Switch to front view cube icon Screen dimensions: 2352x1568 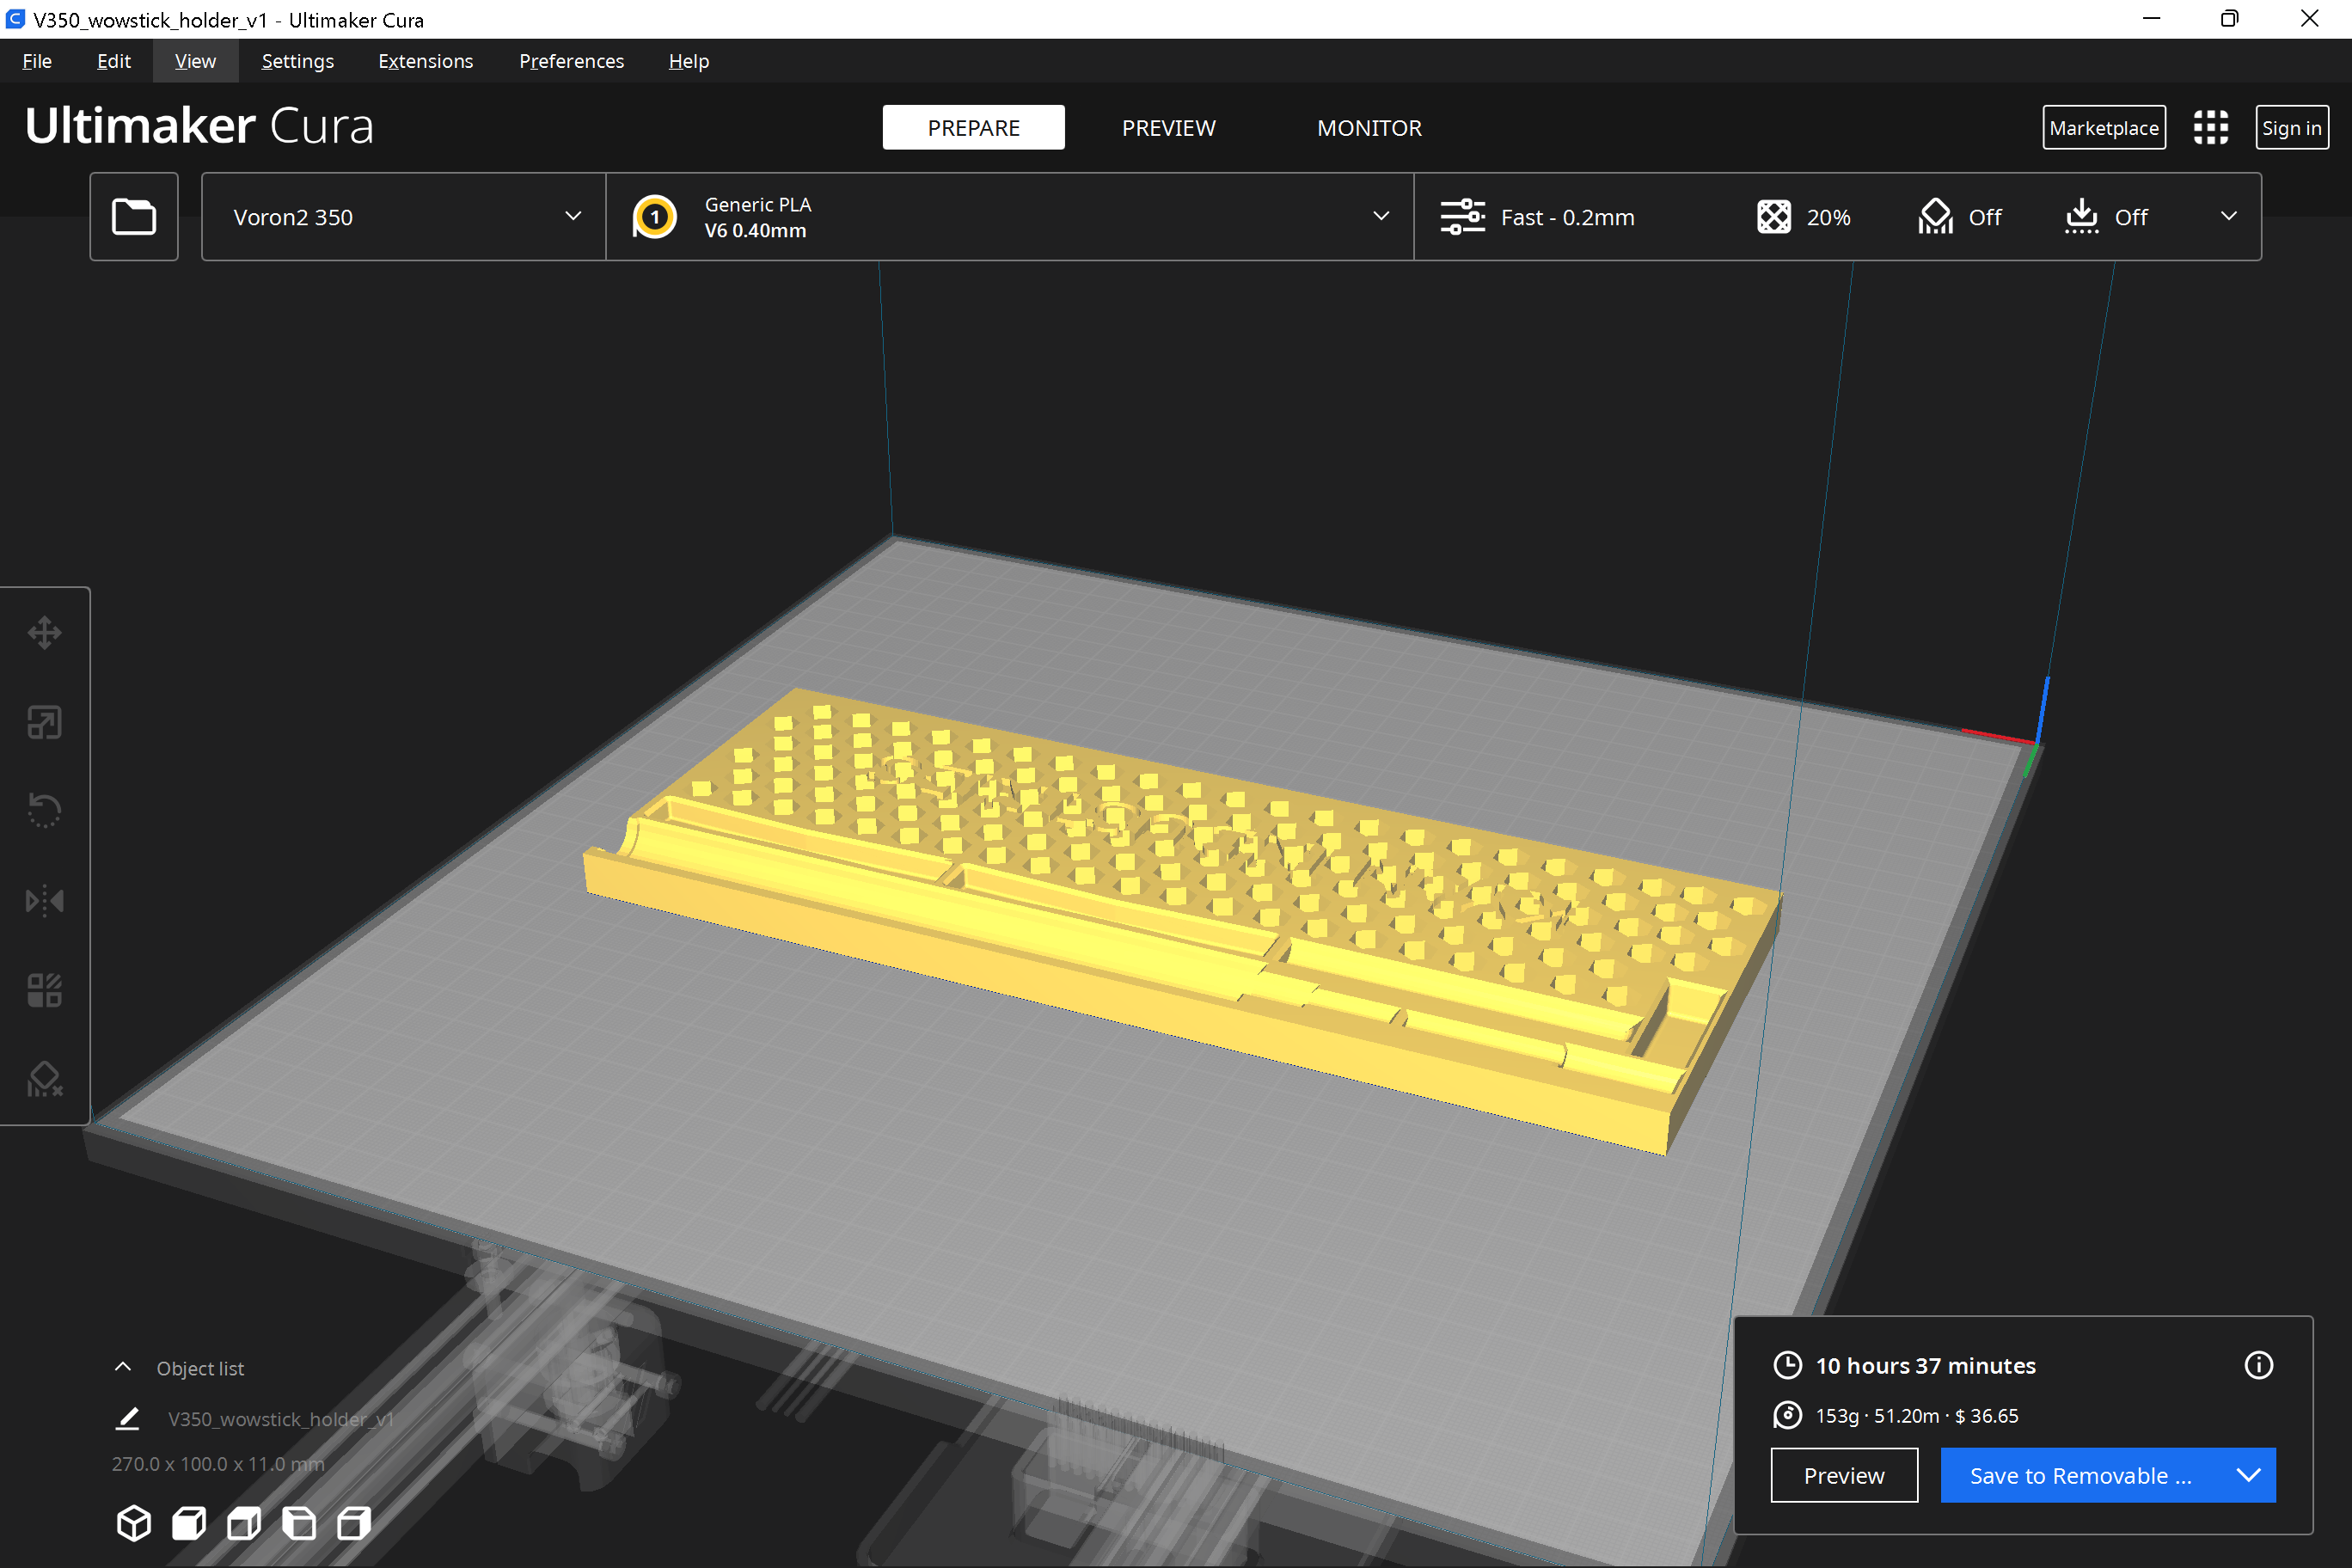point(189,1523)
